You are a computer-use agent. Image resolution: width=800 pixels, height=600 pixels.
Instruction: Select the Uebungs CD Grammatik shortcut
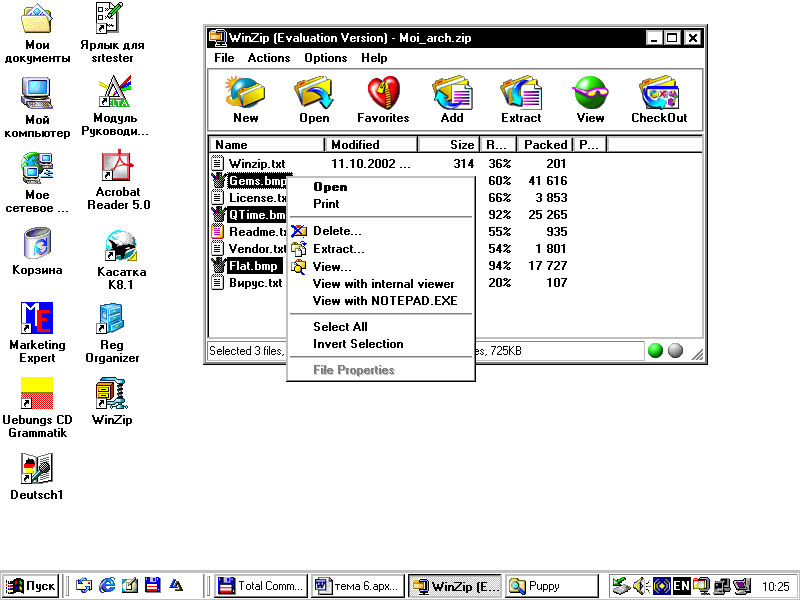37,407
